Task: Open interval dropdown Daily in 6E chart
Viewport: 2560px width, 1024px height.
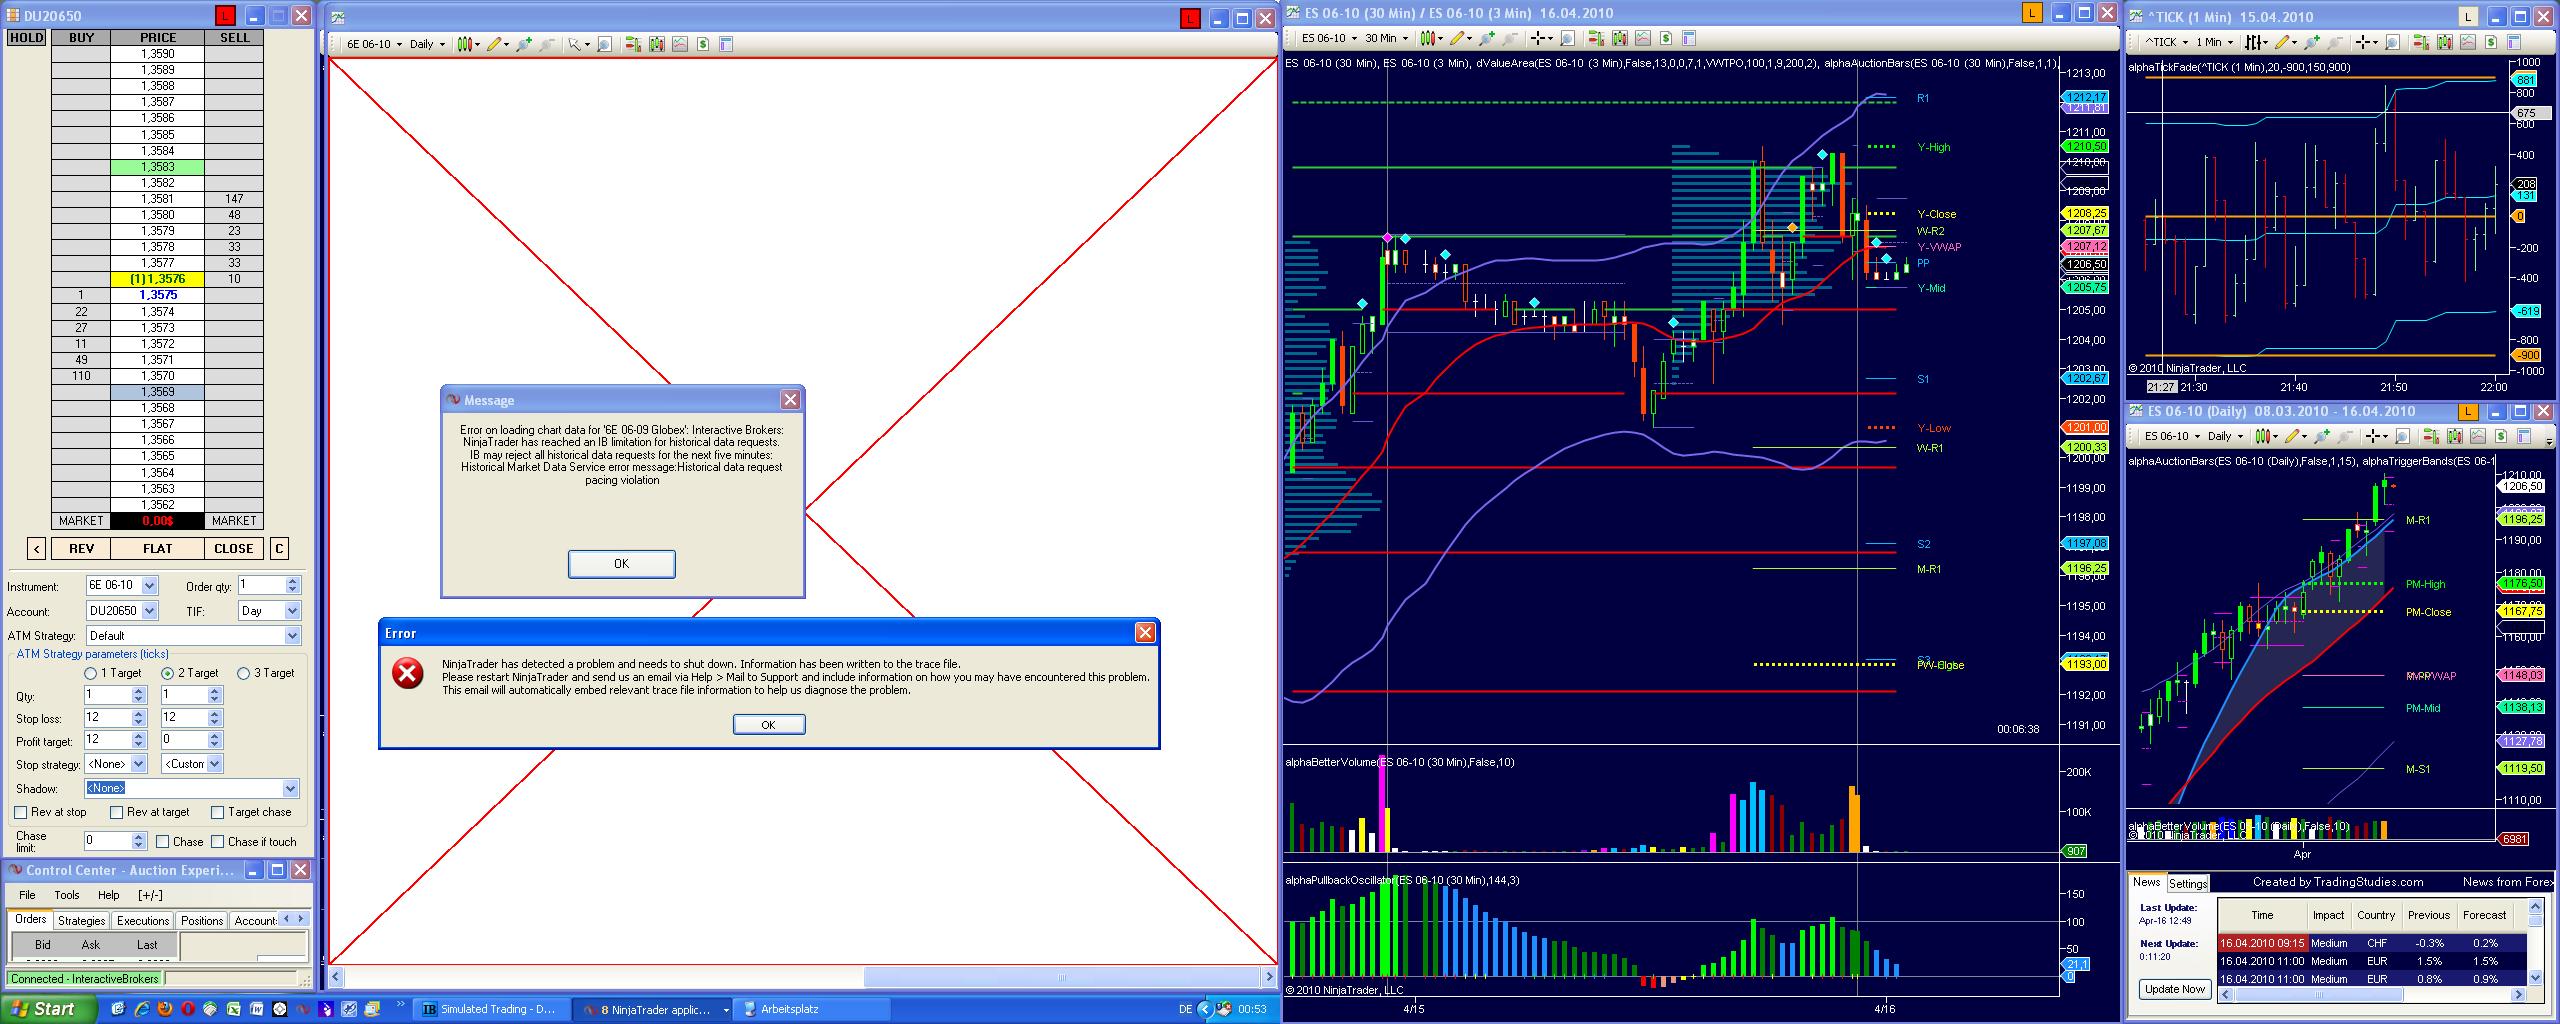Action: point(427,44)
